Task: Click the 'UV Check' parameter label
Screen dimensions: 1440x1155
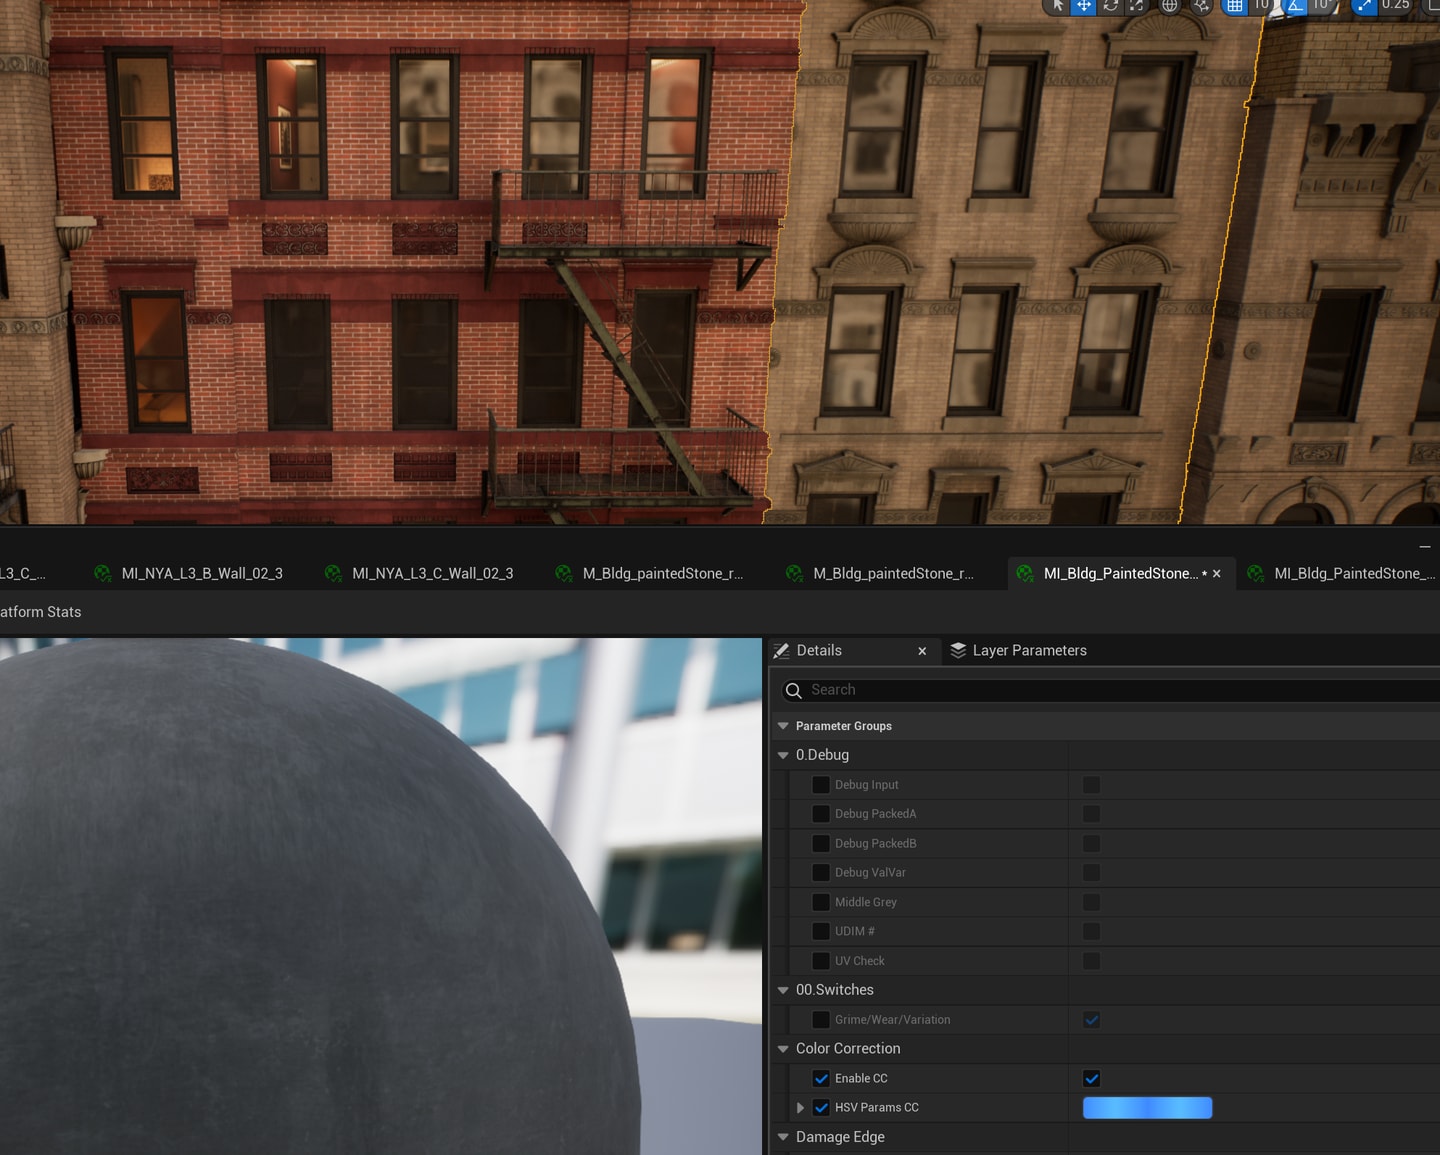Action: click(x=859, y=961)
